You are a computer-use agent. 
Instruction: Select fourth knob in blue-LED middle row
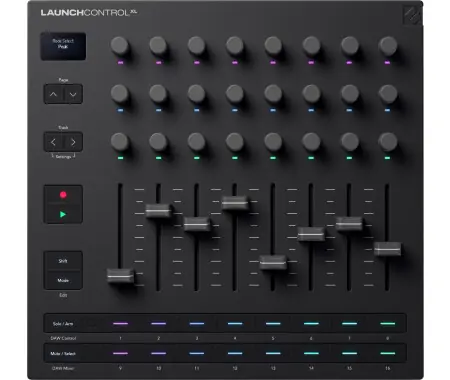point(235,94)
